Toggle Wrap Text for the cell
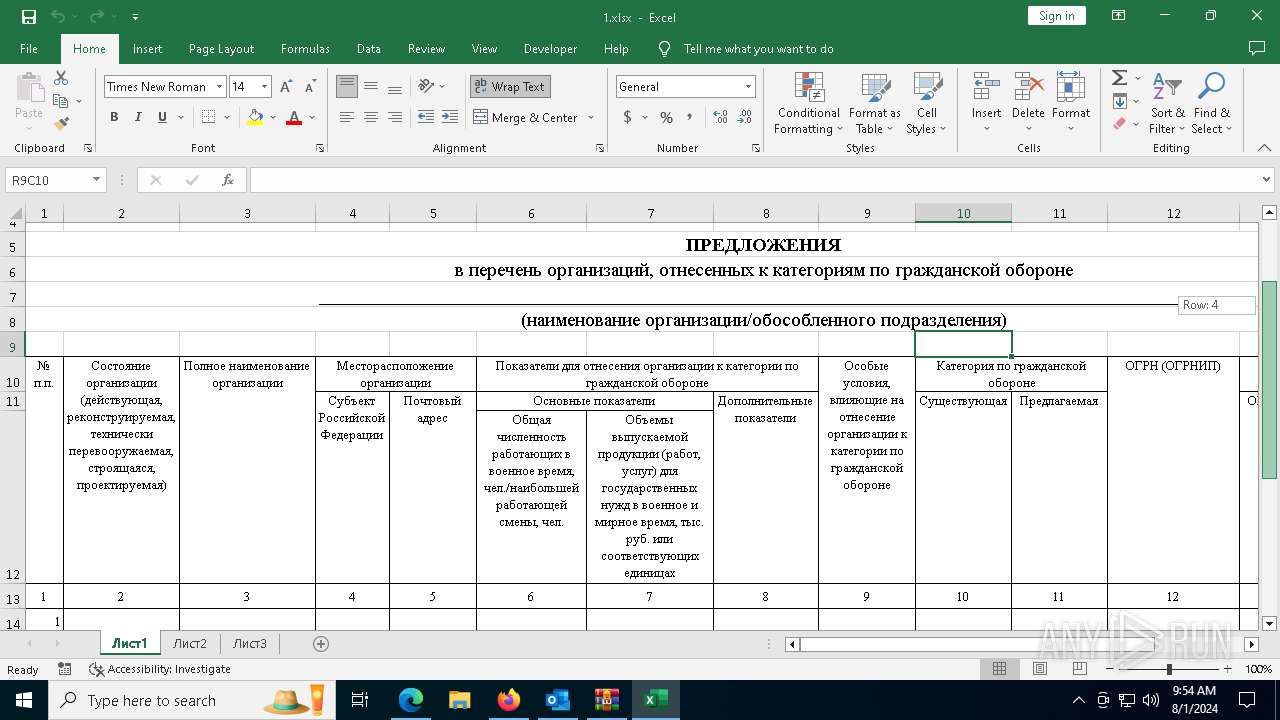 click(510, 87)
